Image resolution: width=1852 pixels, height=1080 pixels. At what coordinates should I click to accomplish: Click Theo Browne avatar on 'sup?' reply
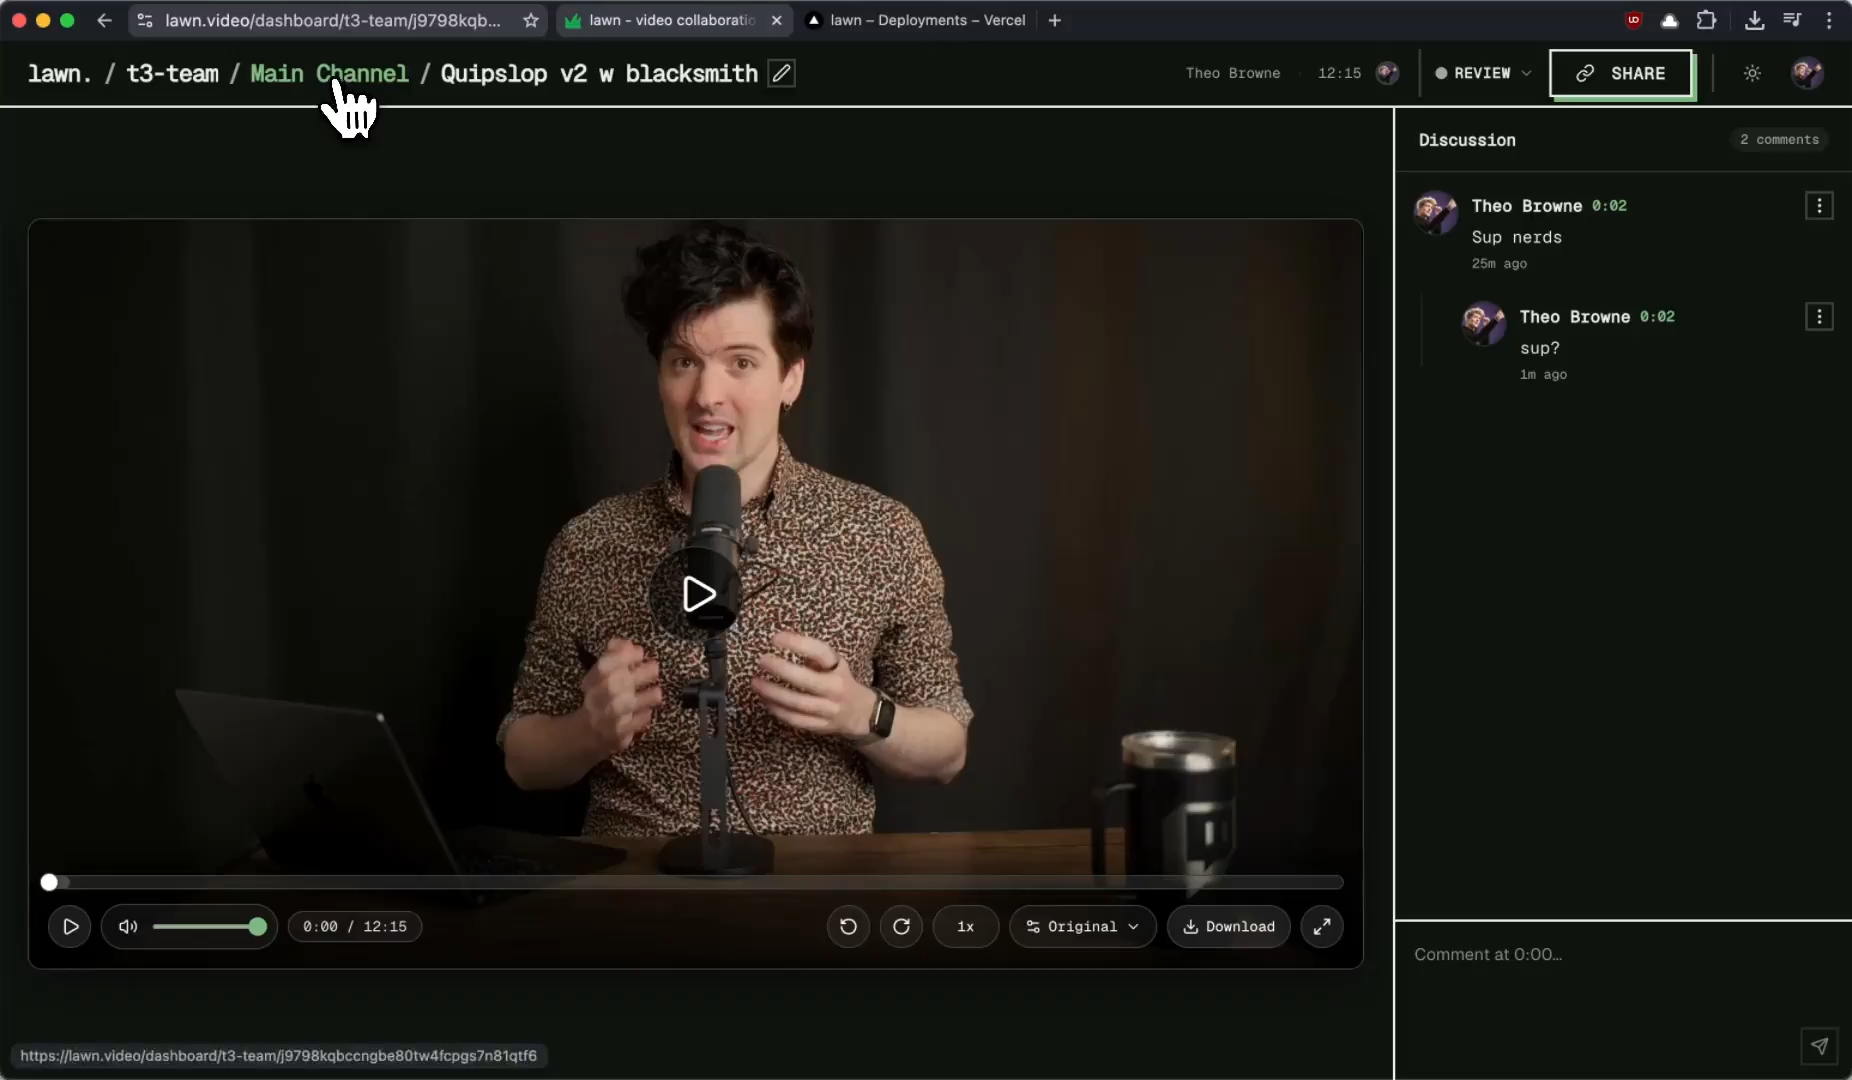(x=1483, y=323)
